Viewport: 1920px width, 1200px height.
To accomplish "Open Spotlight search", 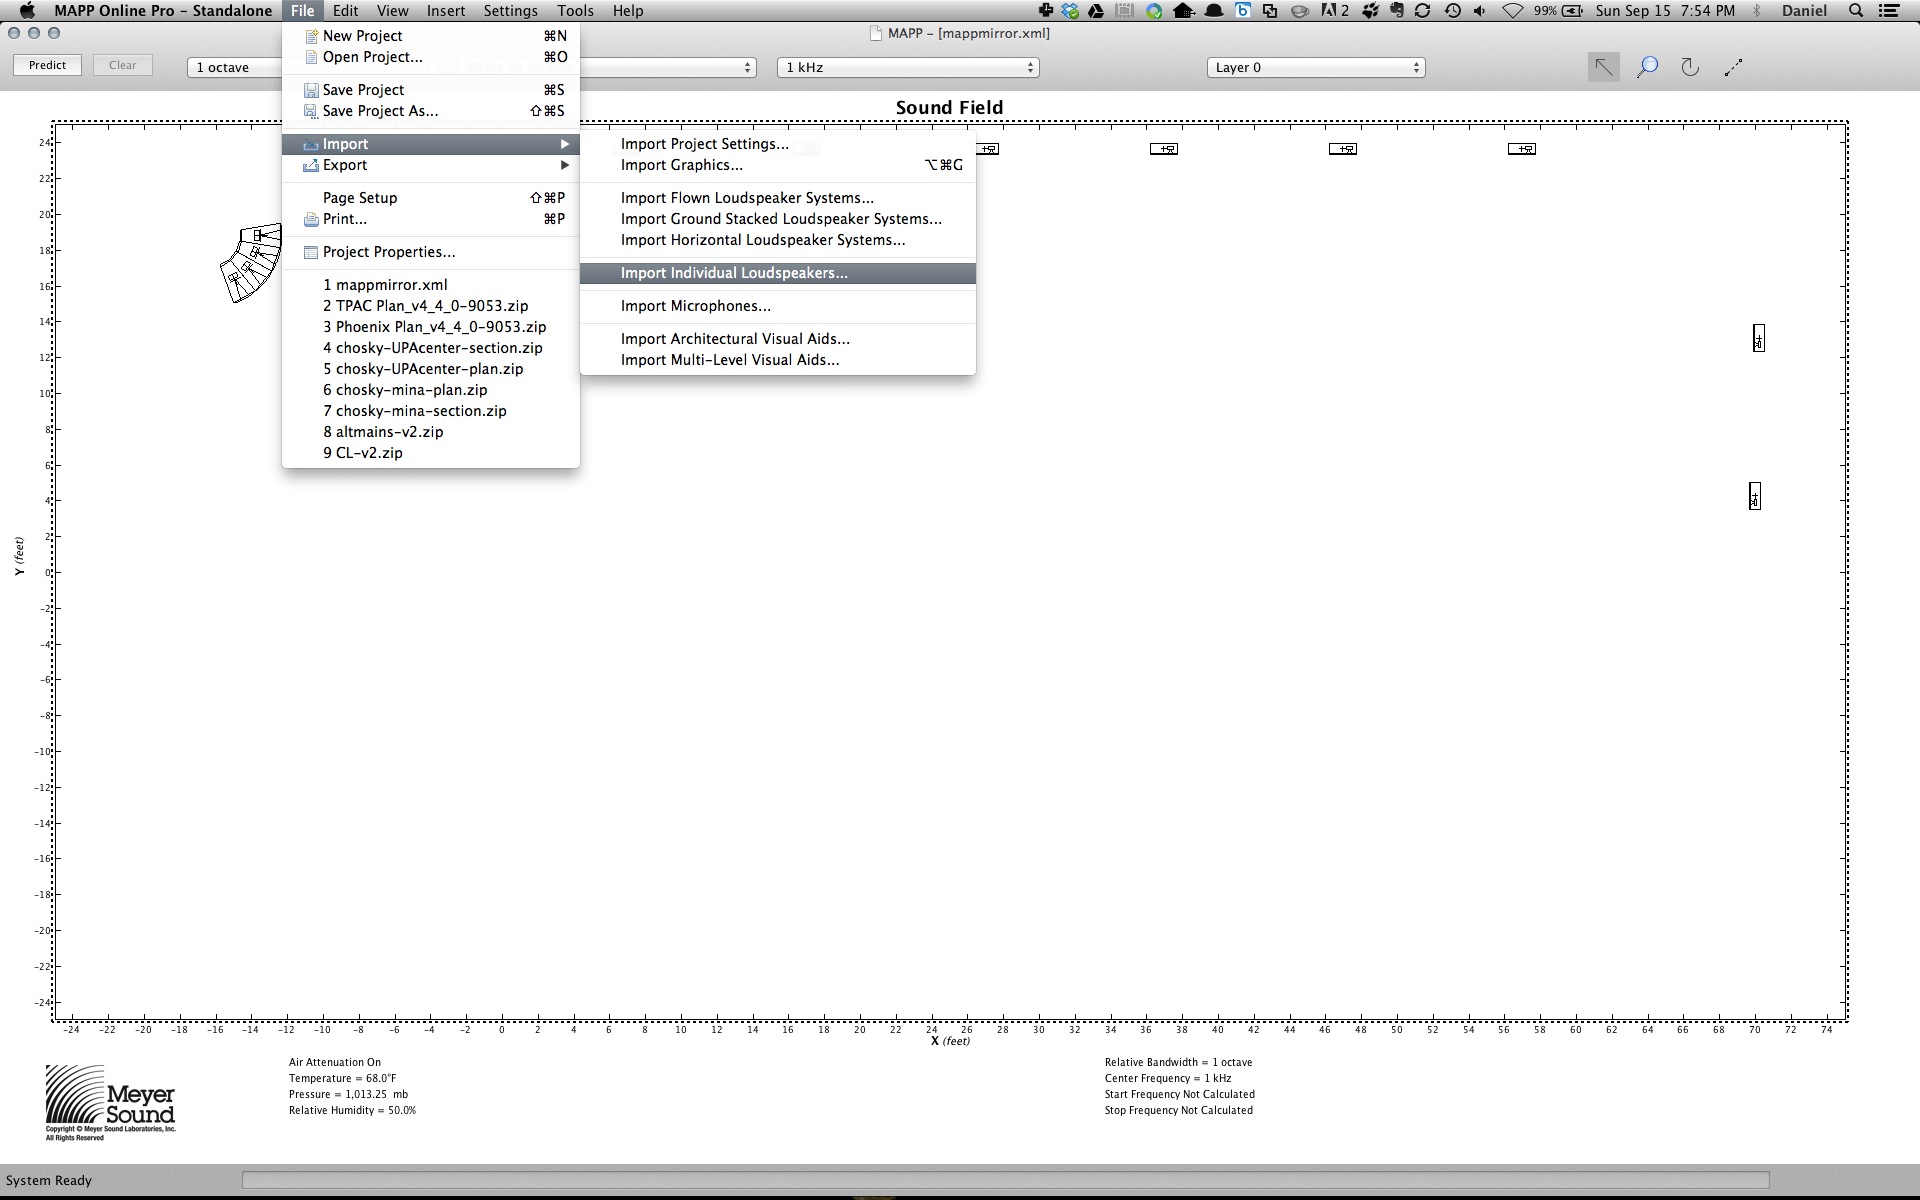I will tap(1856, 11).
